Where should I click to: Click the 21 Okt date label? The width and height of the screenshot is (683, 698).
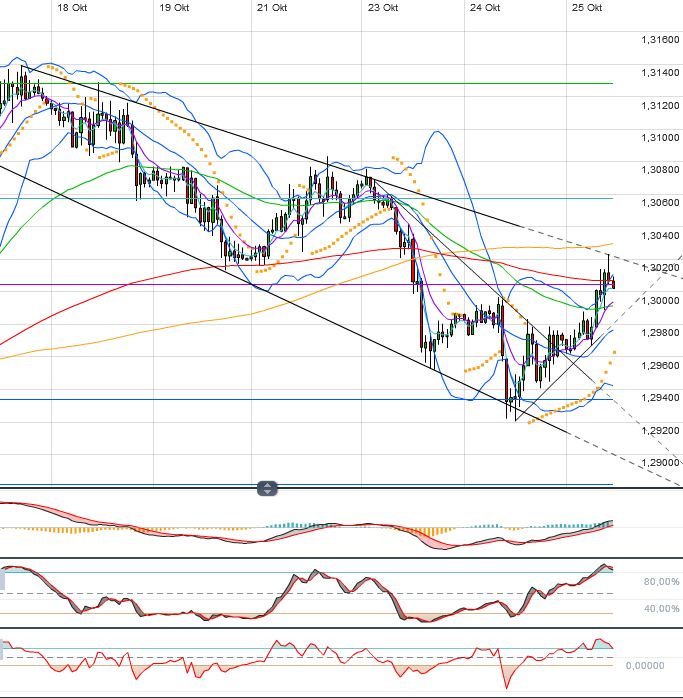point(272,8)
